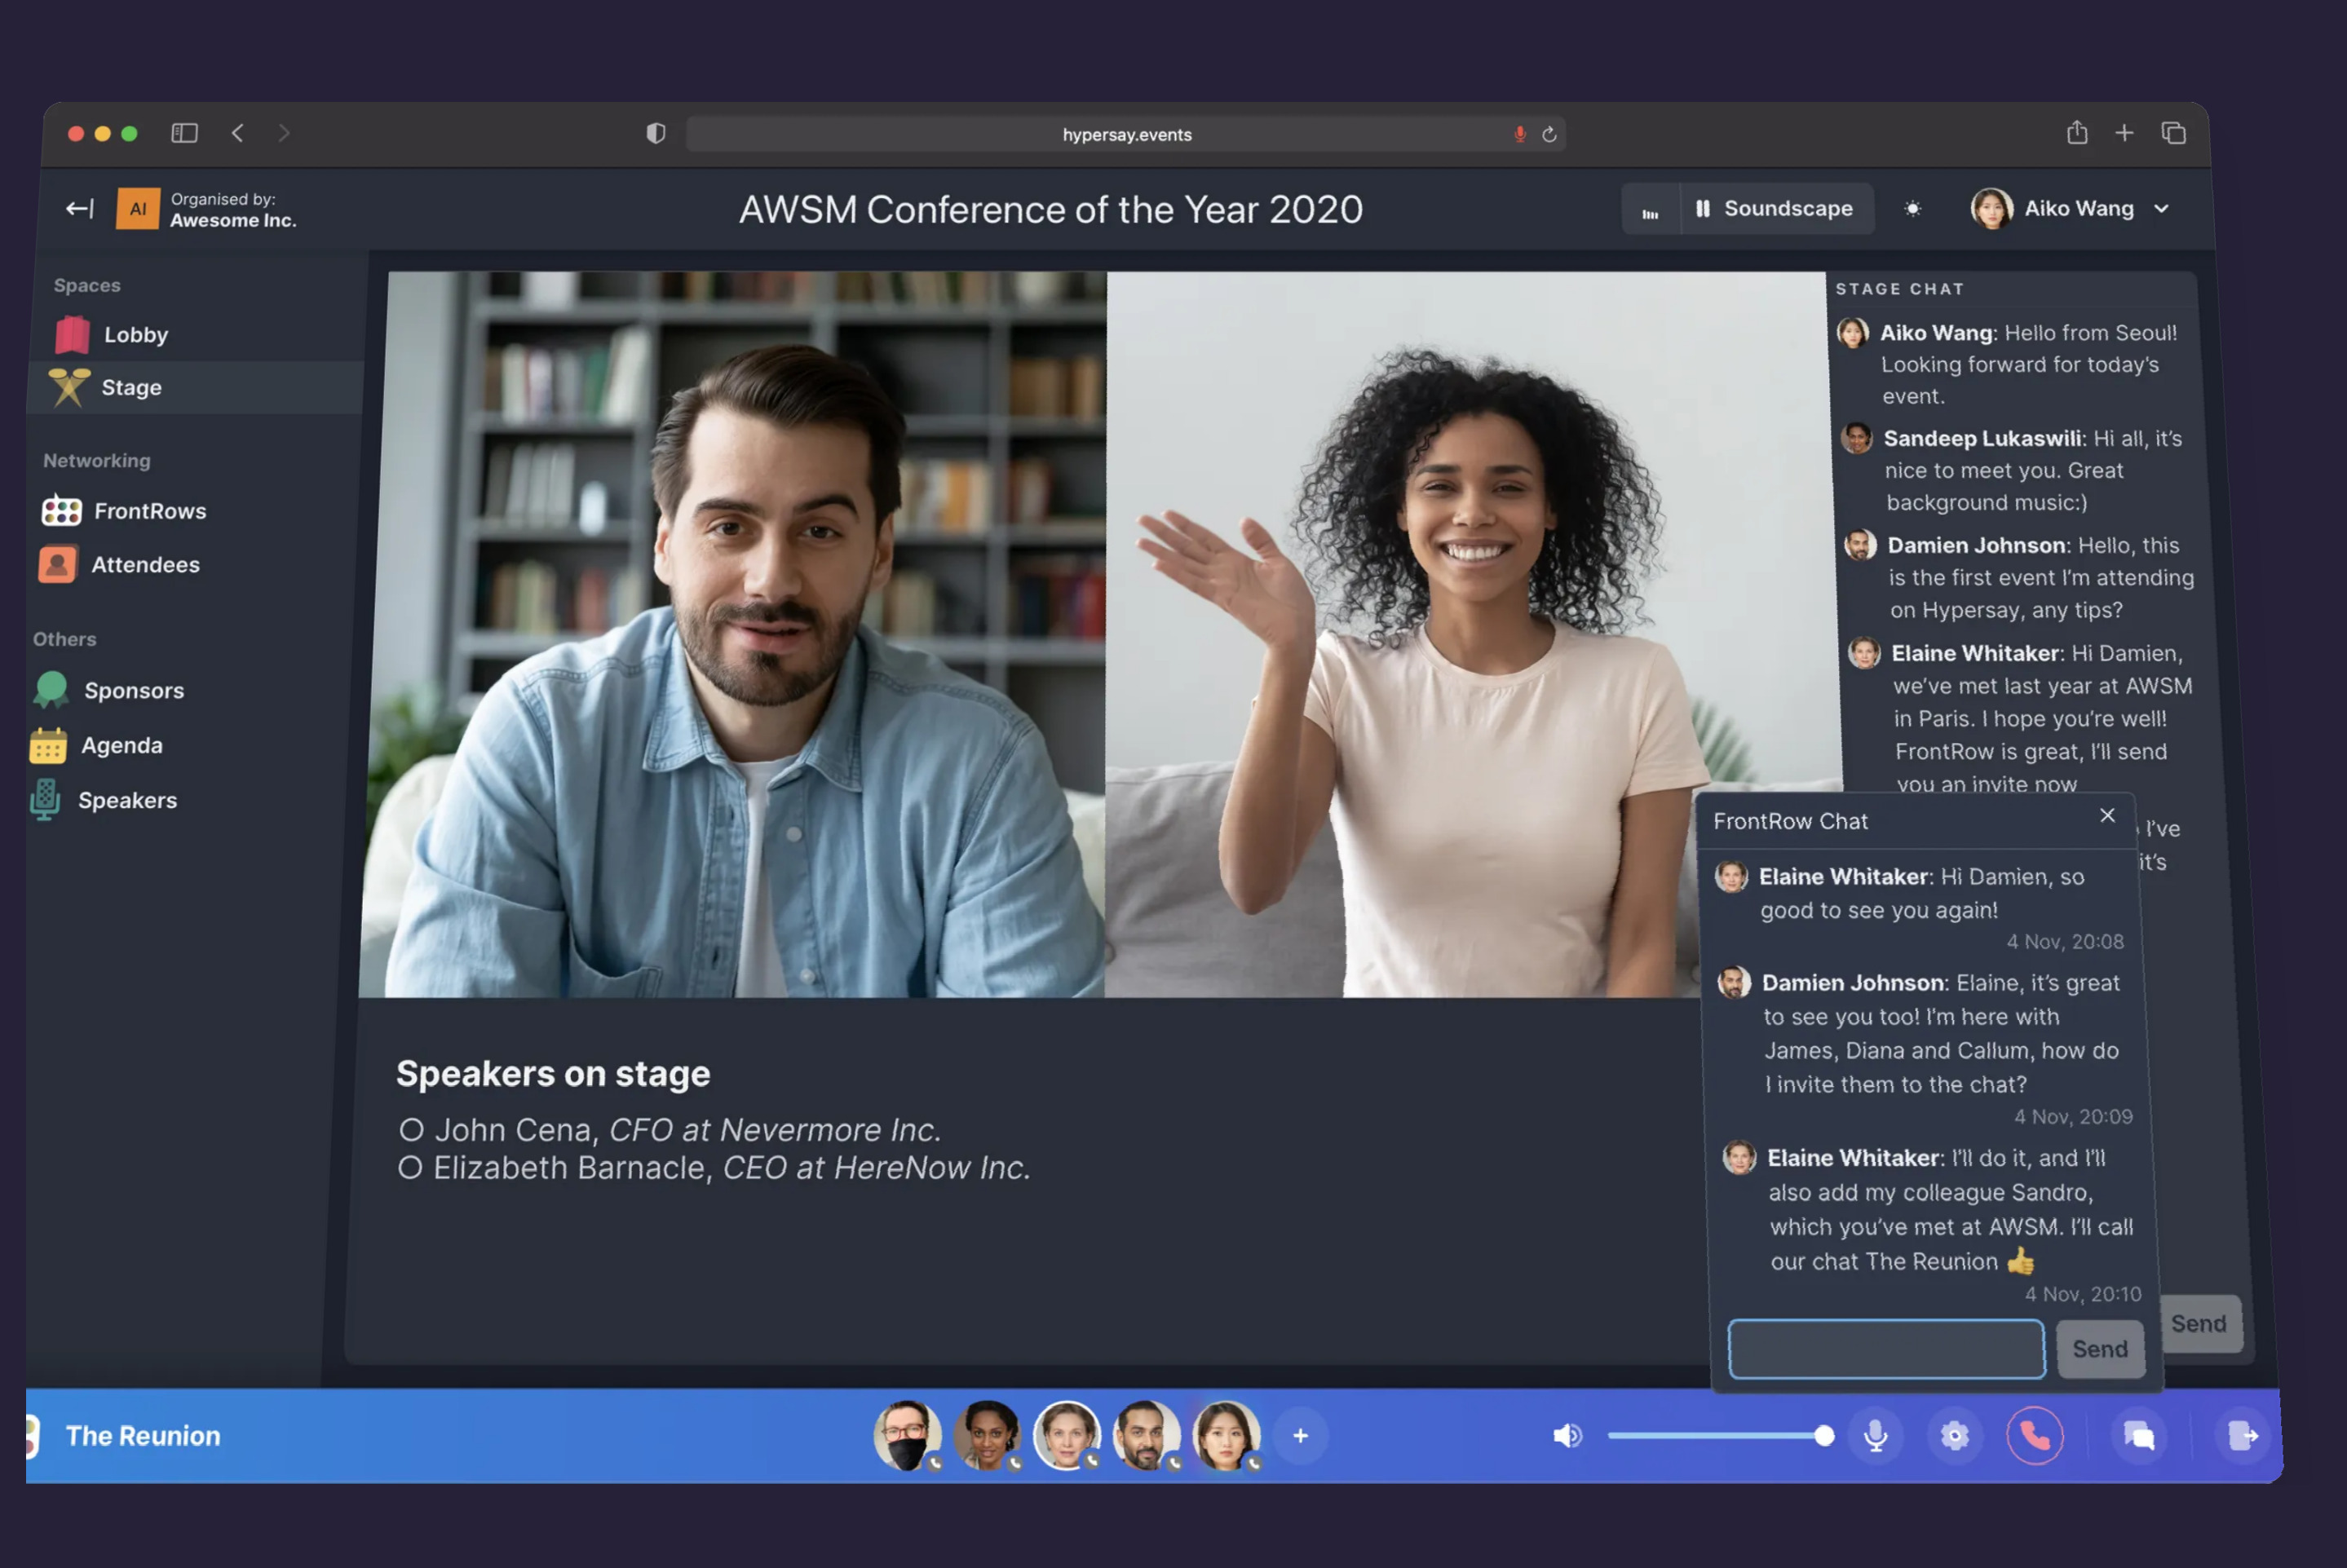Click Elaine Whitaker's avatar in Stage Chat
2347x1568 pixels.
[1863, 653]
